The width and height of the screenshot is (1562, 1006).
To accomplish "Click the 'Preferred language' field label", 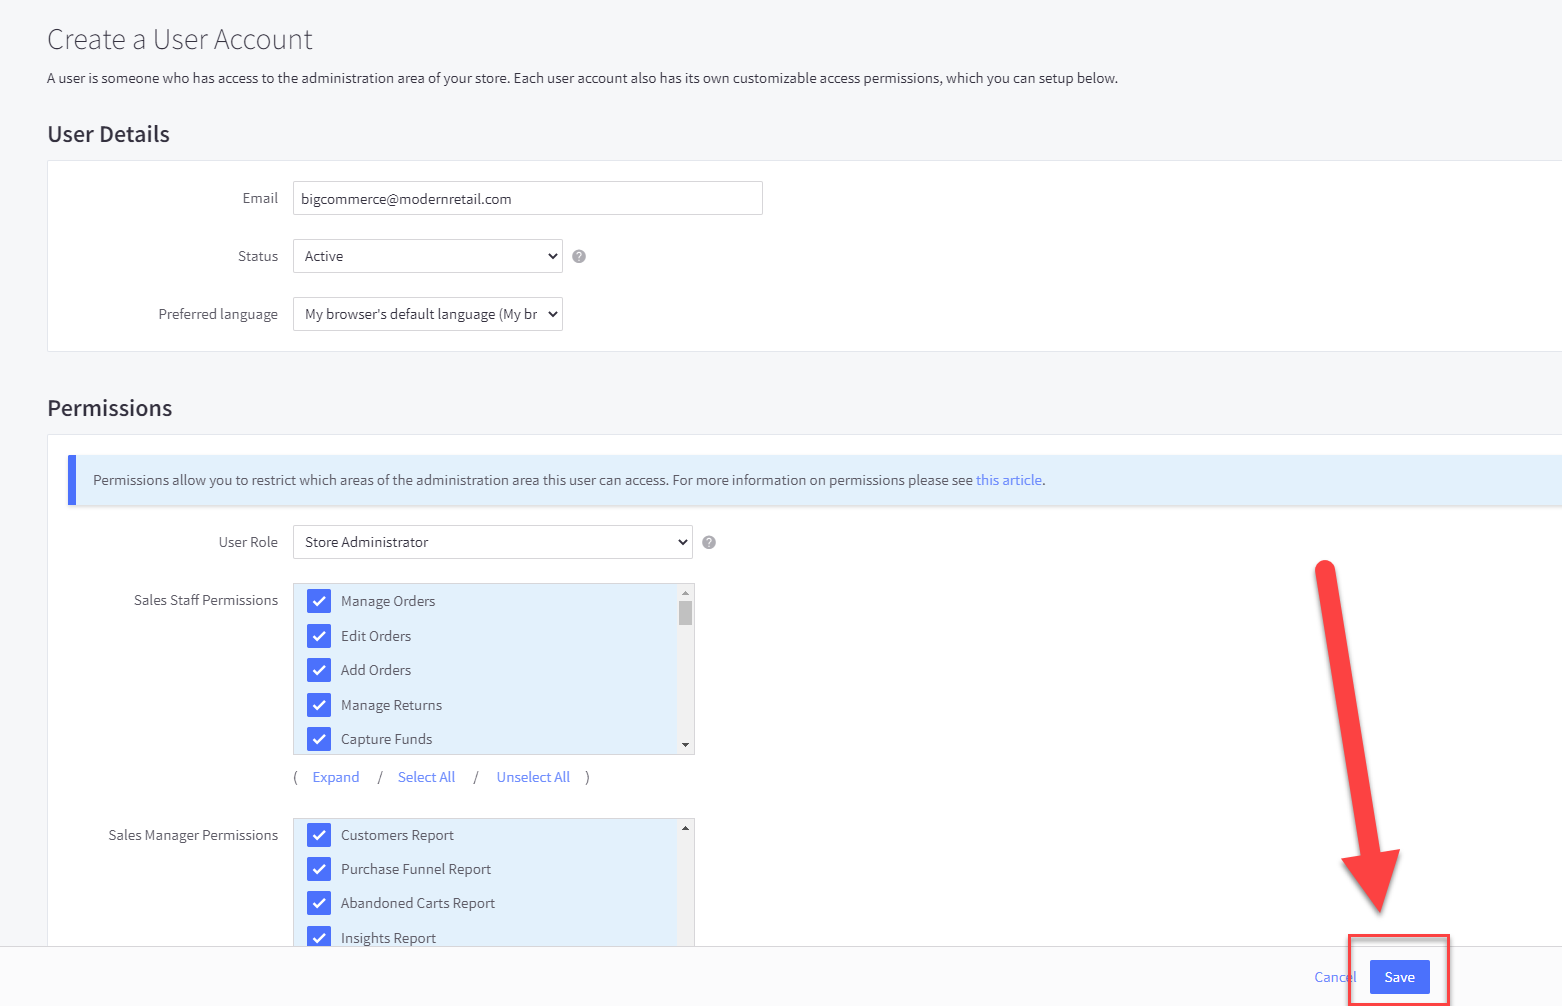I will [x=218, y=314].
